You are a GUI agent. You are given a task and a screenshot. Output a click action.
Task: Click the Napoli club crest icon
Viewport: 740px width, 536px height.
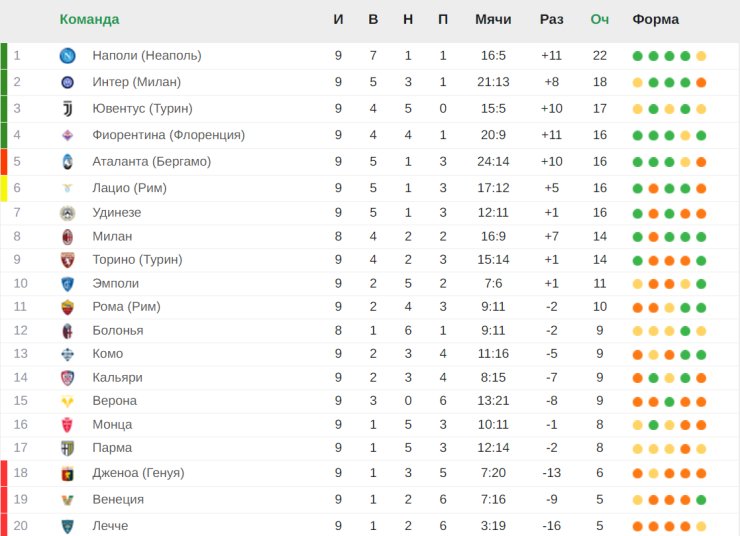click(67, 56)
